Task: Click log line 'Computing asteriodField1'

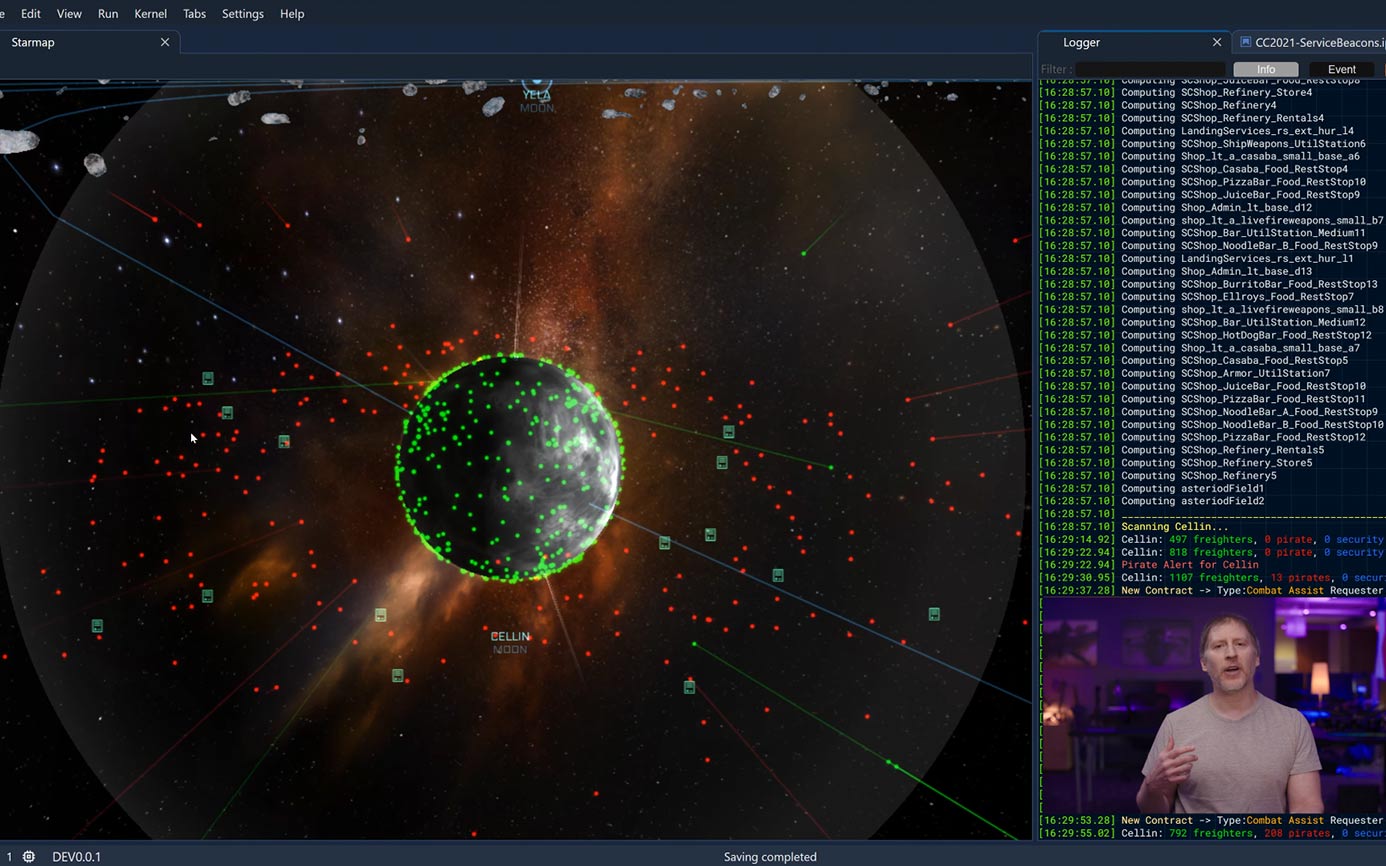Action: [x=1193, y=489]
